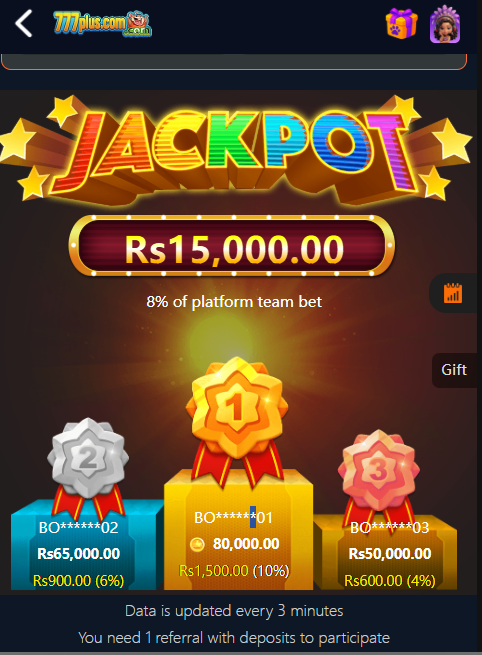Screen dimensions: 482x655
Task: Click the Gift side tab
Action: point(454,370)
